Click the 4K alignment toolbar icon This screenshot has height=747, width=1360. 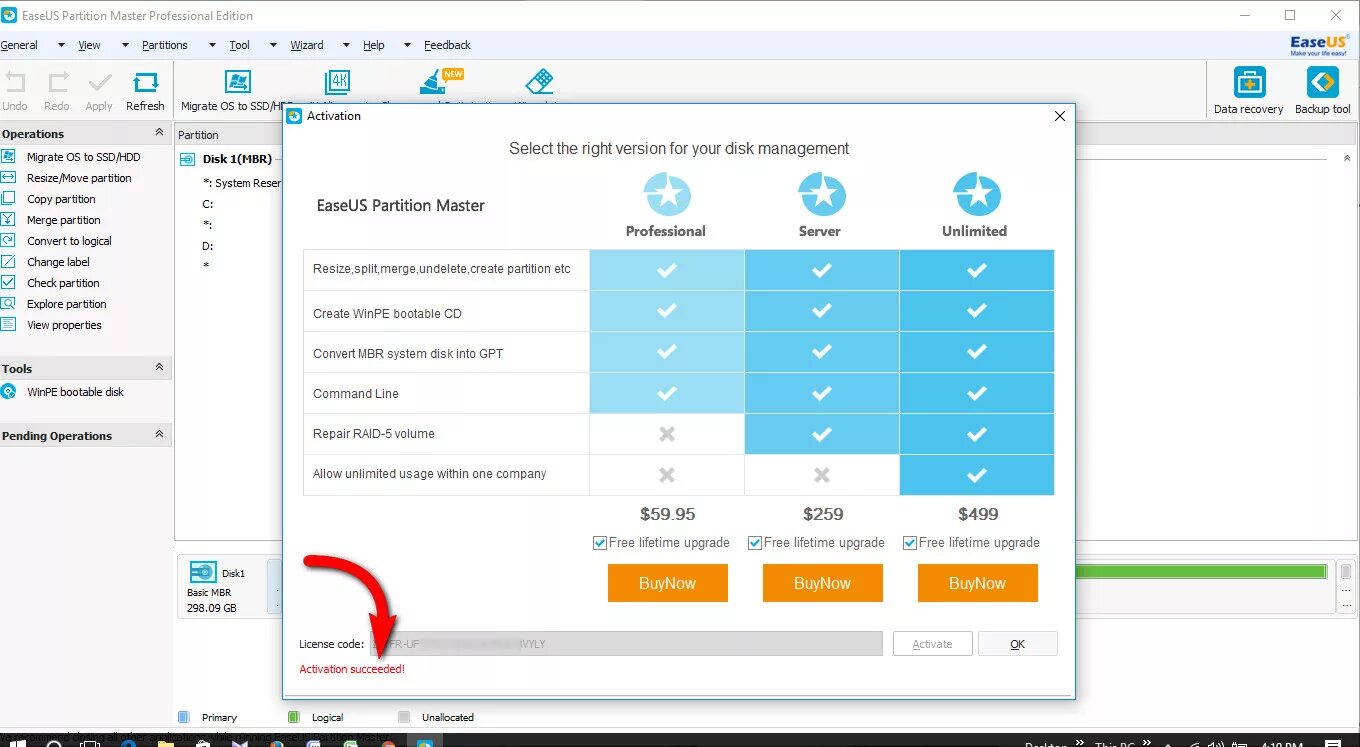[x=338, y=82]
